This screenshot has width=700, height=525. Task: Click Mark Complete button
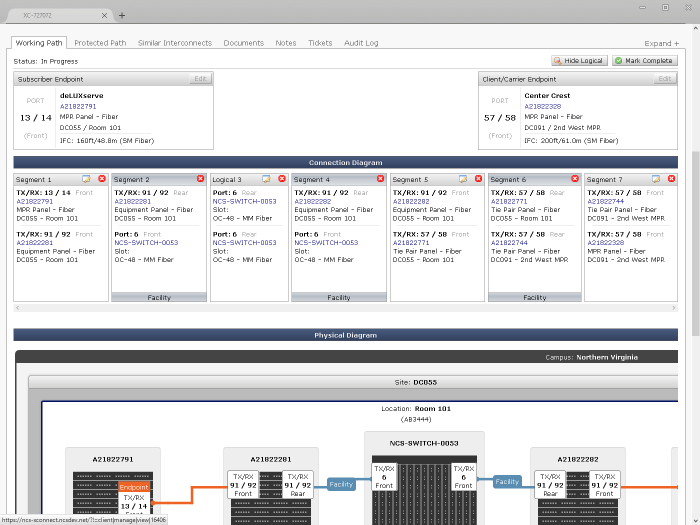[x=644, y=61]
